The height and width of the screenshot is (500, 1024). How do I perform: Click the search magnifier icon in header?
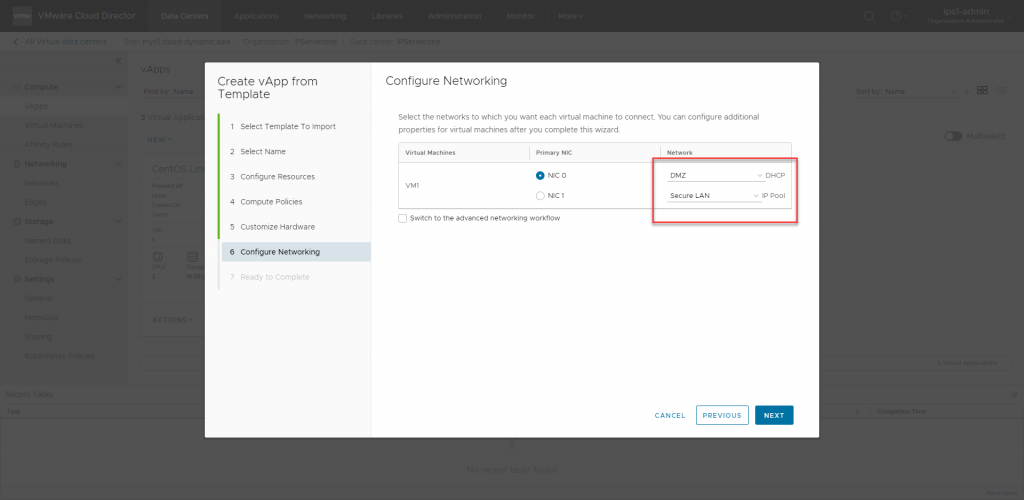[869, 16]
